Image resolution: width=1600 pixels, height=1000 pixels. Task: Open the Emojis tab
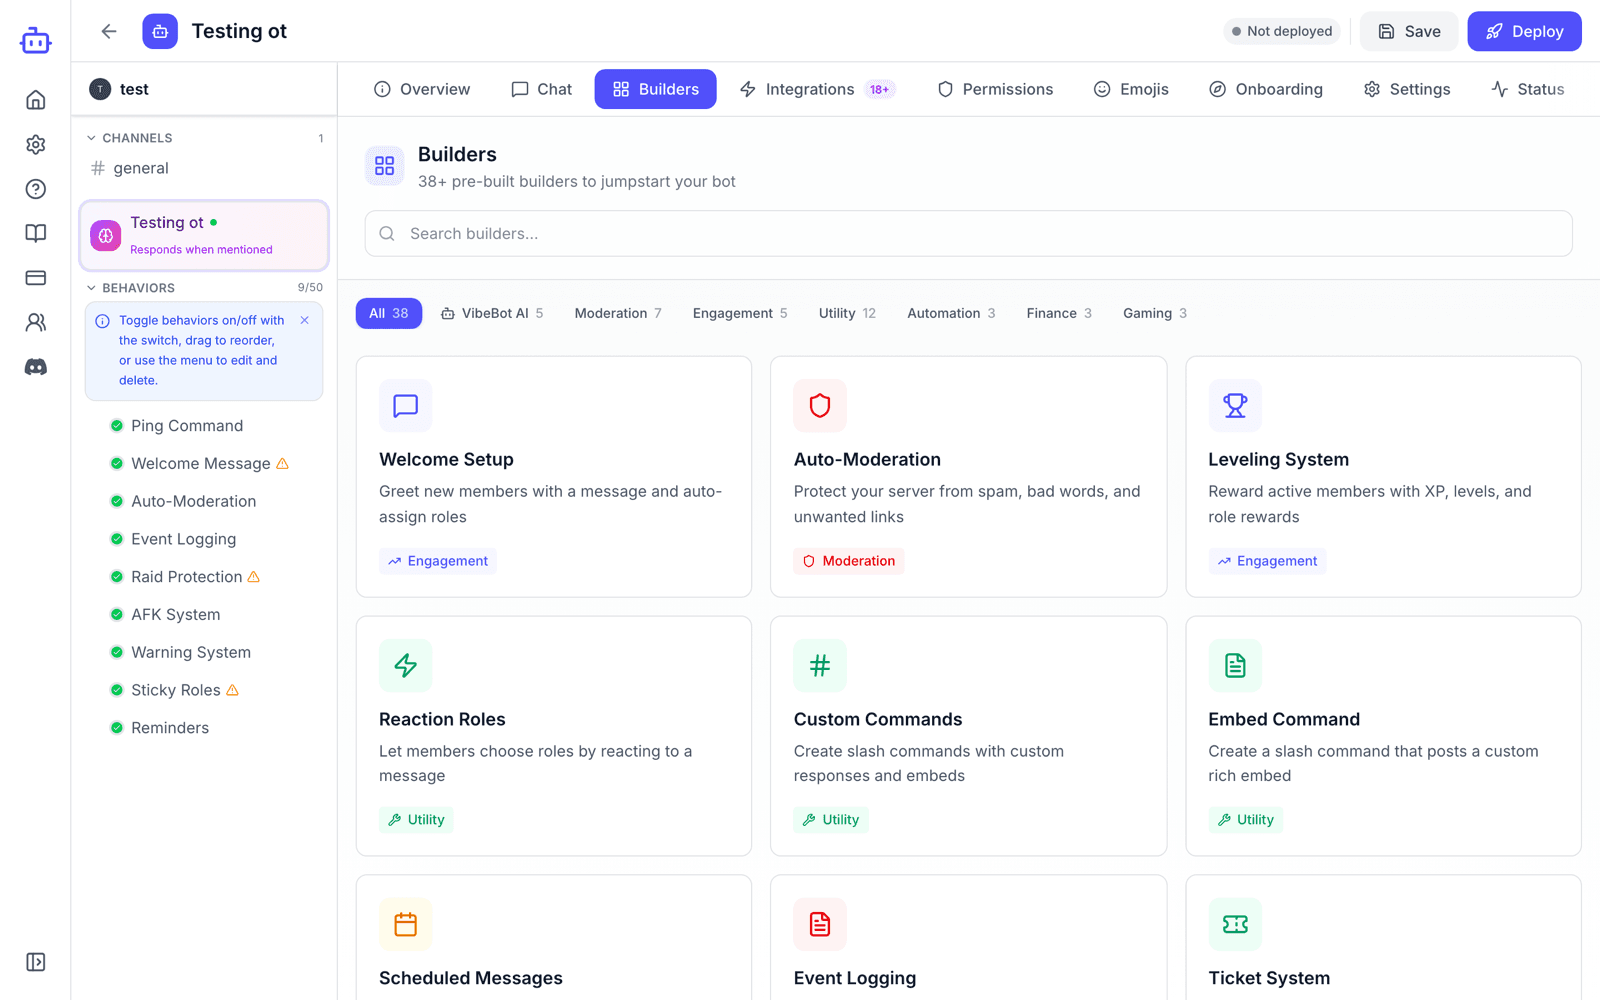pos(1131,89)
